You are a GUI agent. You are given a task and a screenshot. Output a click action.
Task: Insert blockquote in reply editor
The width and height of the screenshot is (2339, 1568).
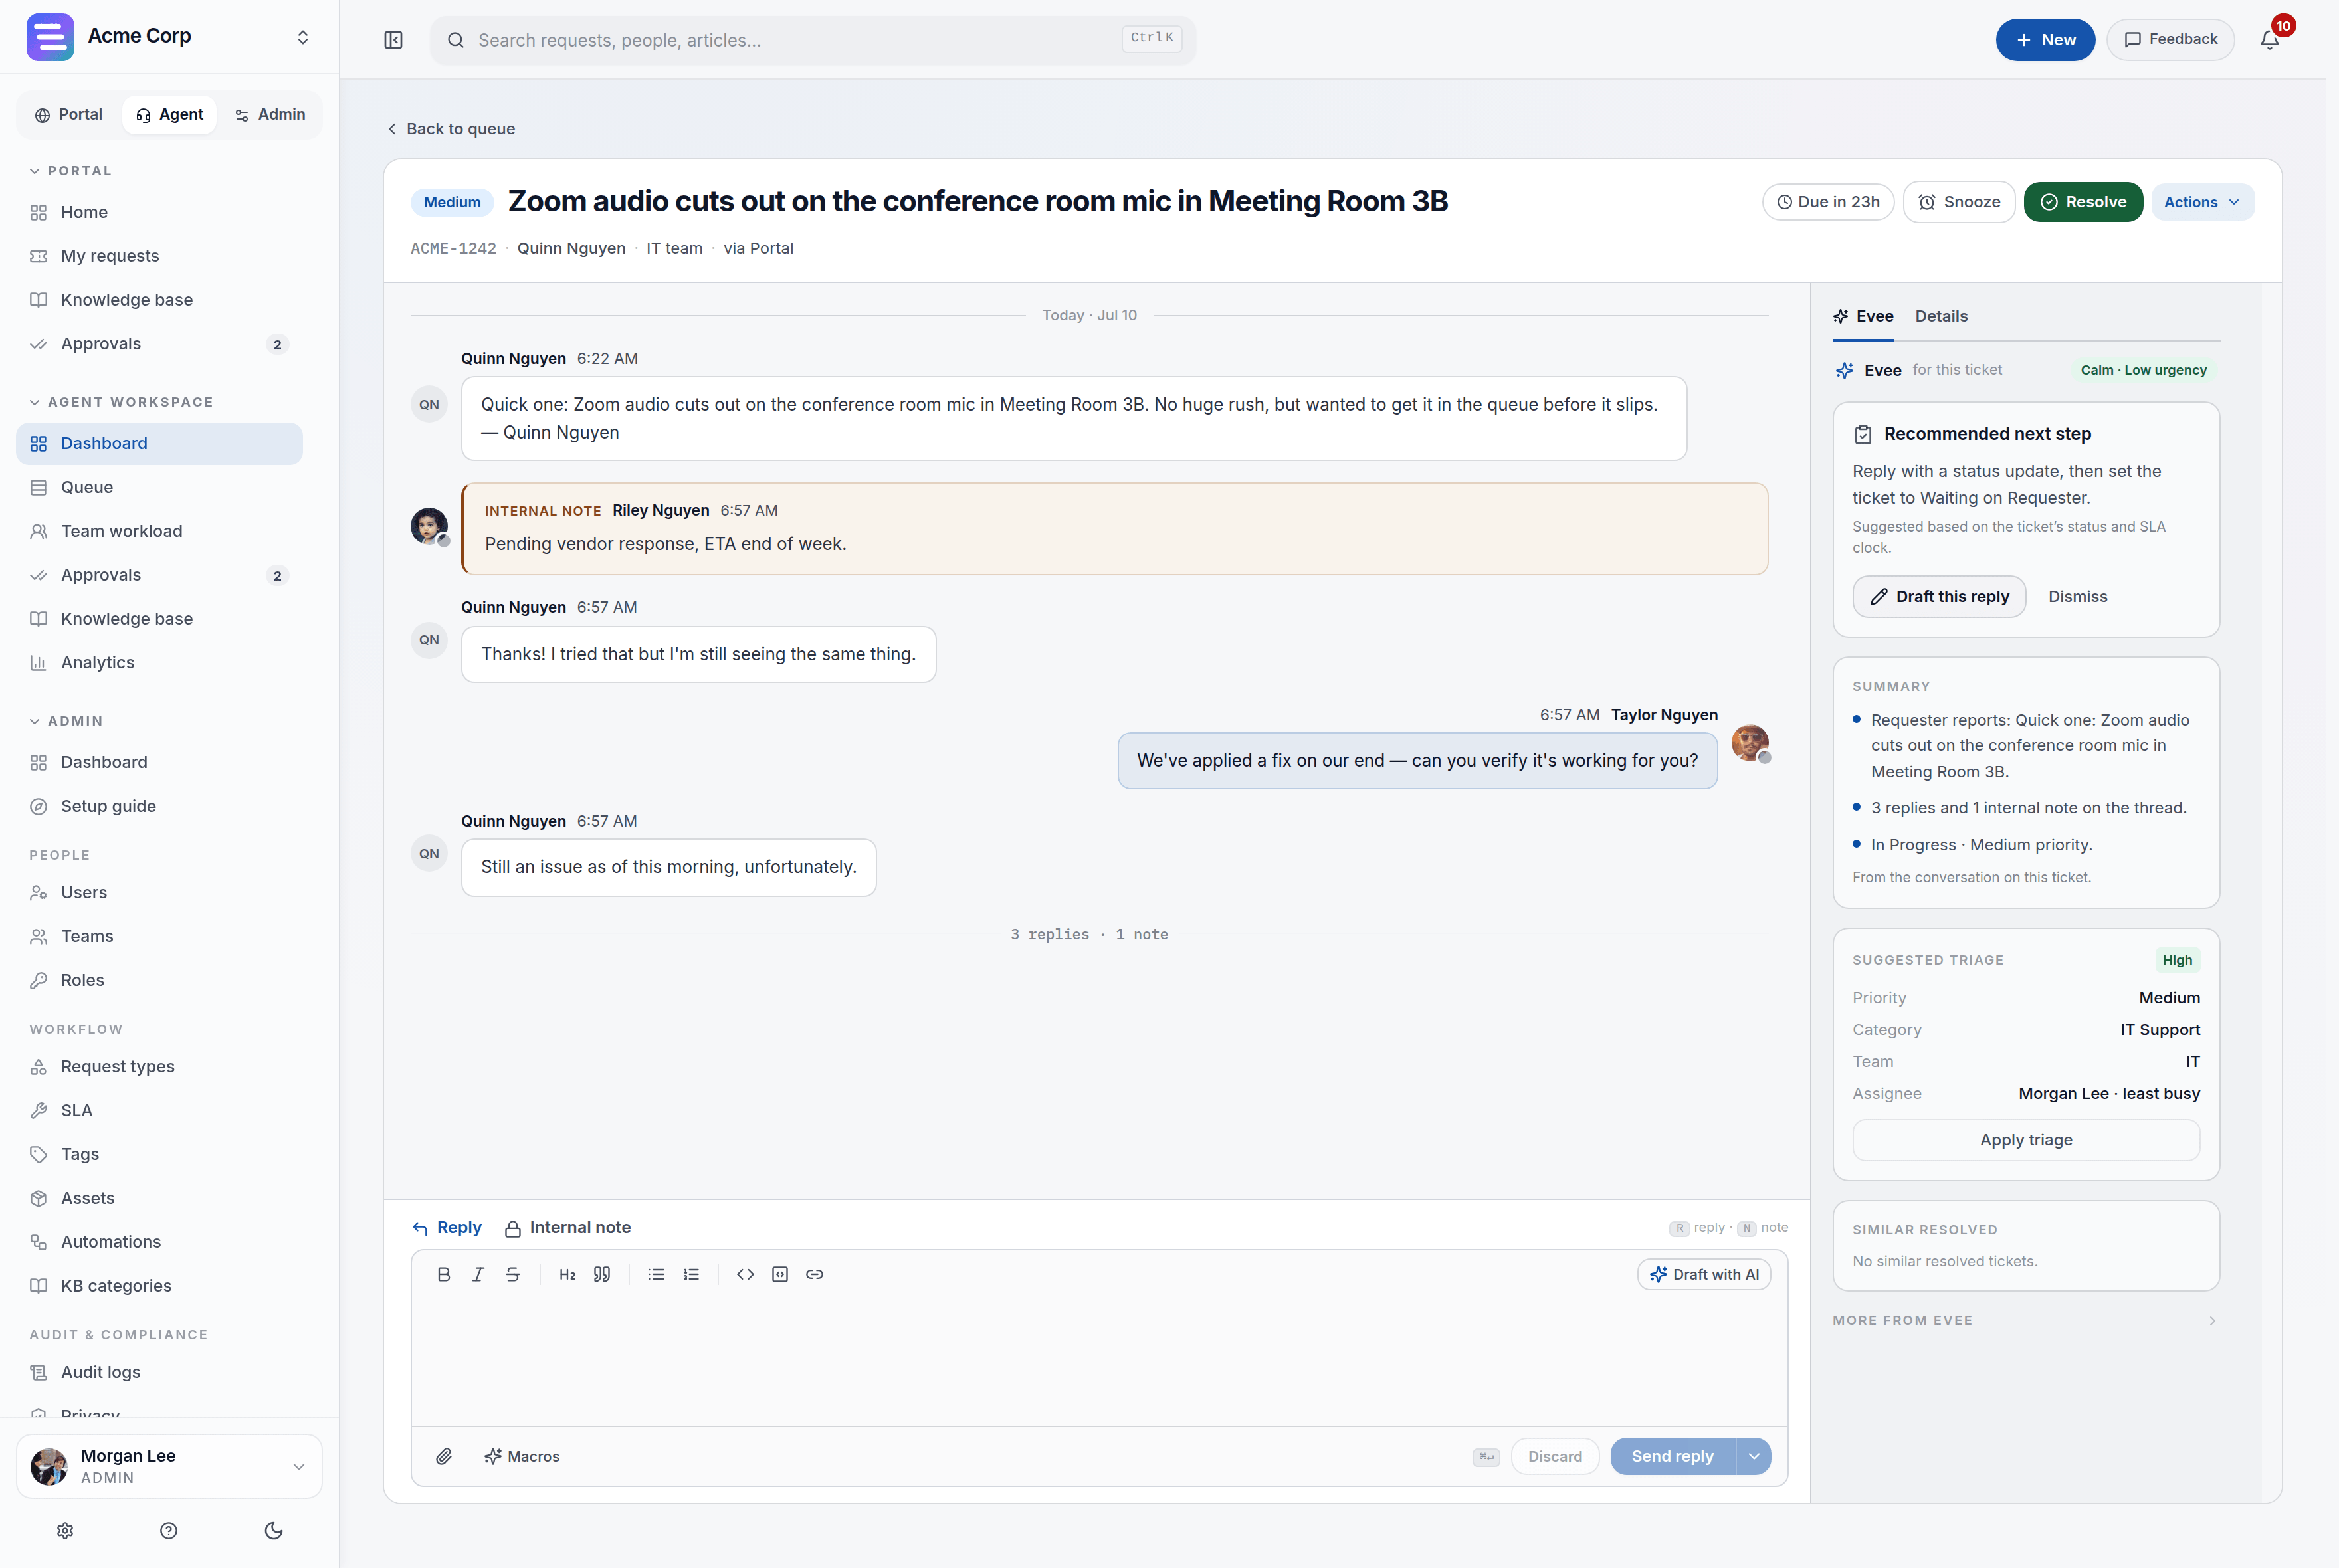click(601, 1274)
